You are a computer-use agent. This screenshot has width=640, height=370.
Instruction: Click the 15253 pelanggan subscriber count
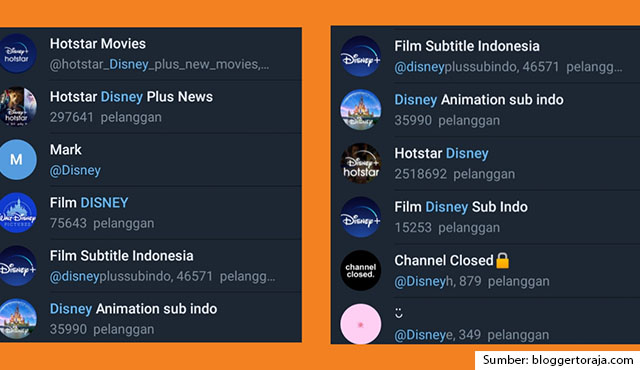(x=447, y=228)
